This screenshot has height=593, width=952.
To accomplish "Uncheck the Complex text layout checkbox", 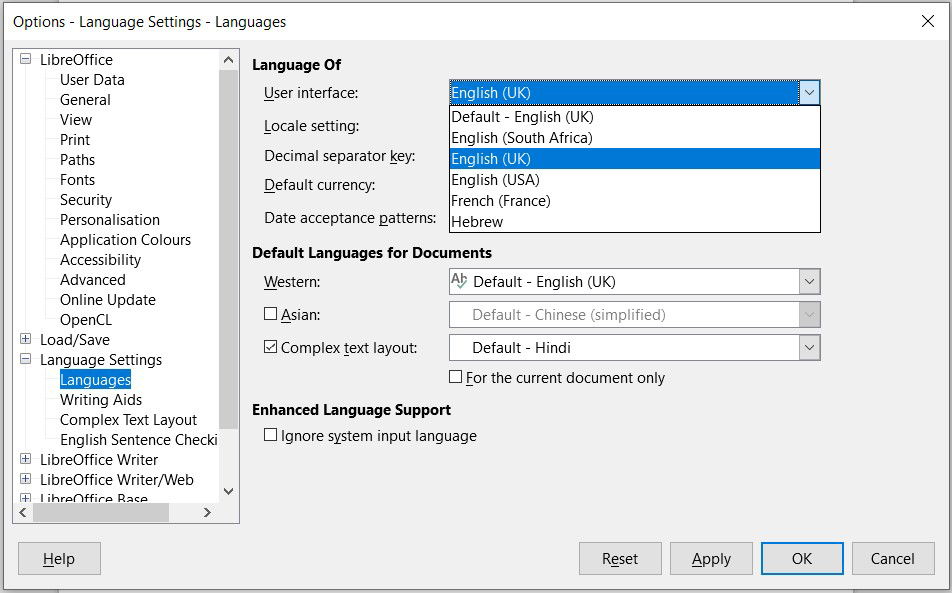I will coord(270,347).
